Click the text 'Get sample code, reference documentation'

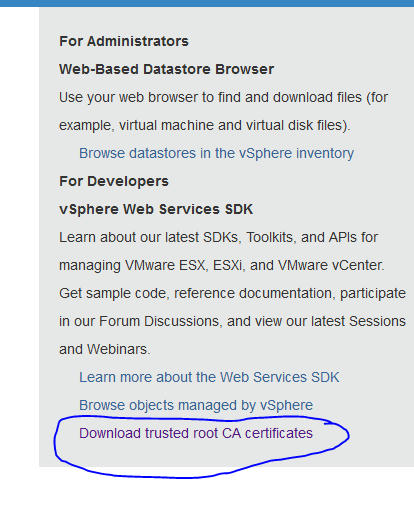(197, 293)
